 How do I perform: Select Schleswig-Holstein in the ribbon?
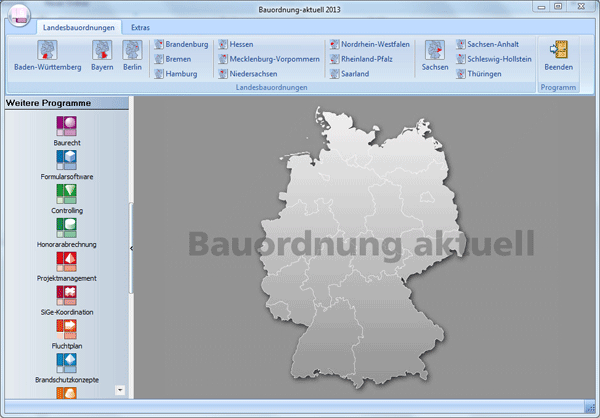[x=494, y=59]
